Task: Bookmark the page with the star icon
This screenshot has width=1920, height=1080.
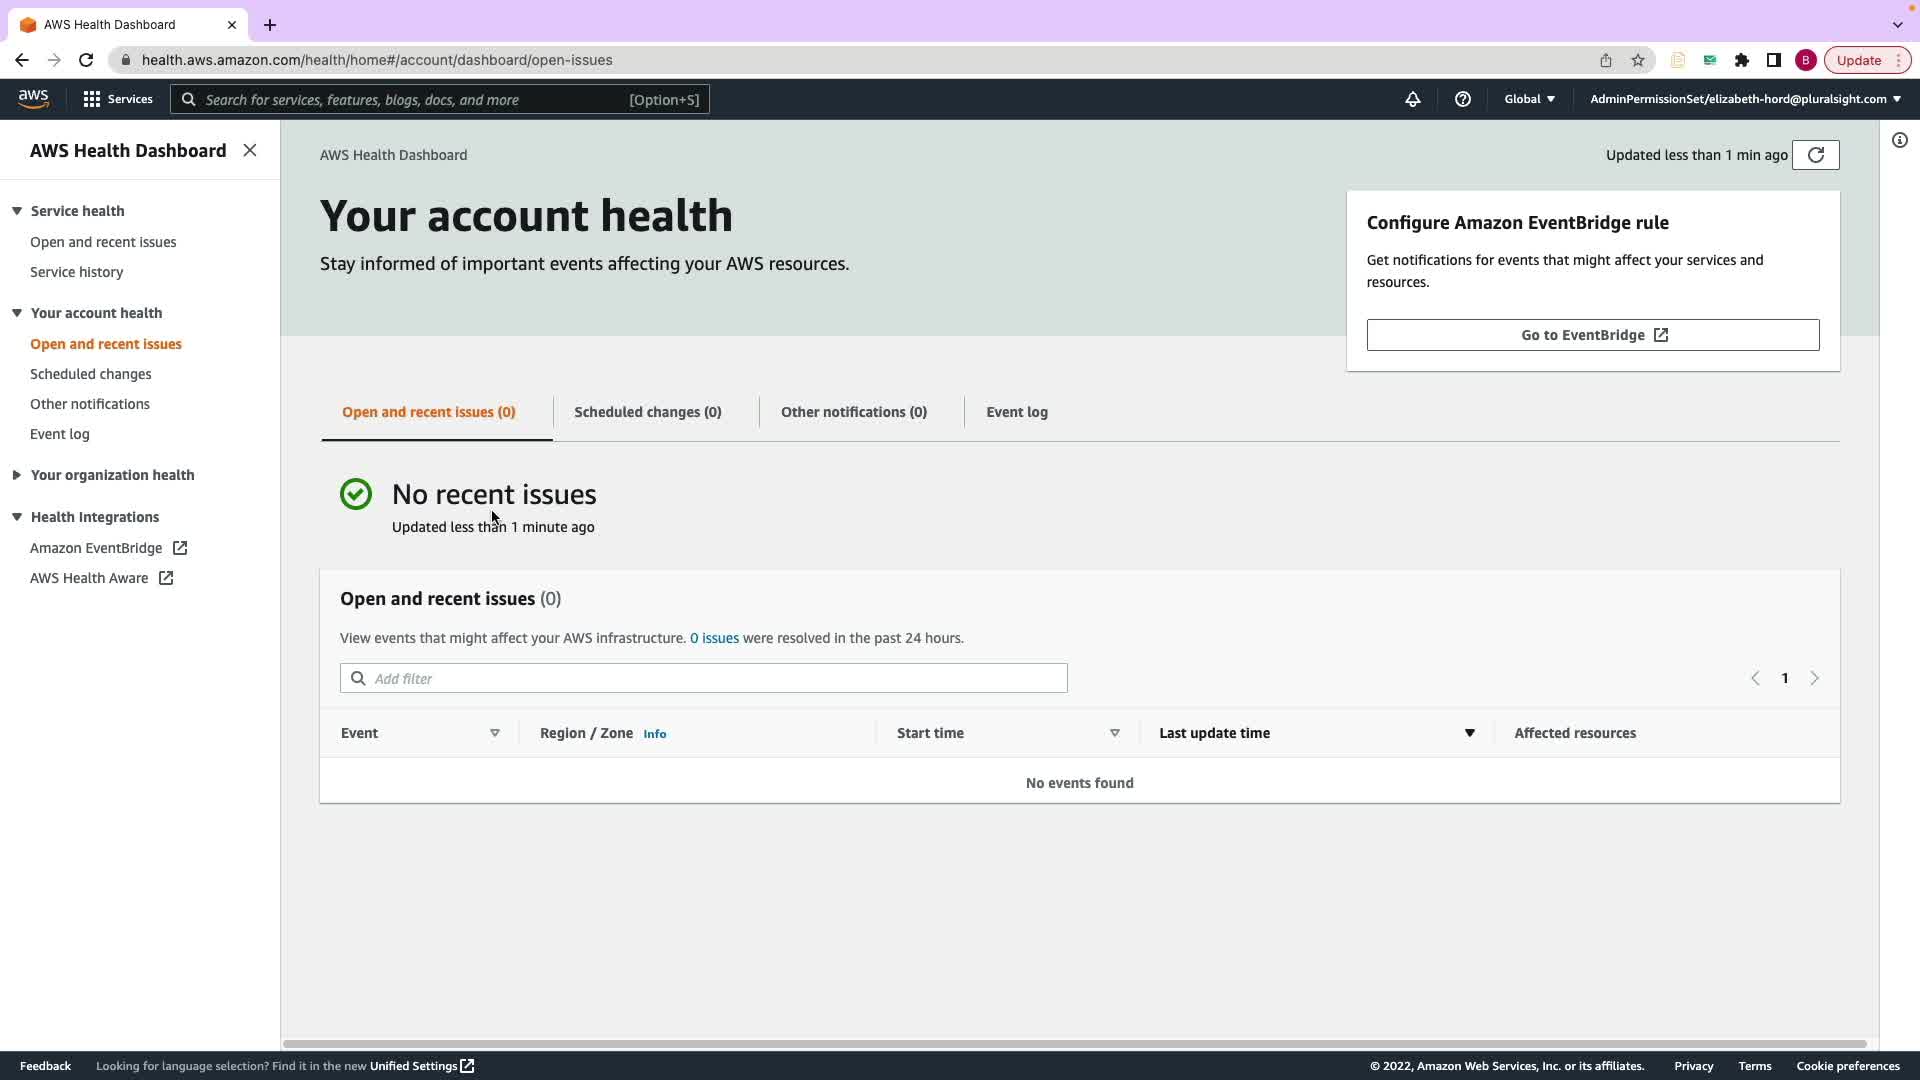Action: 1637,60
